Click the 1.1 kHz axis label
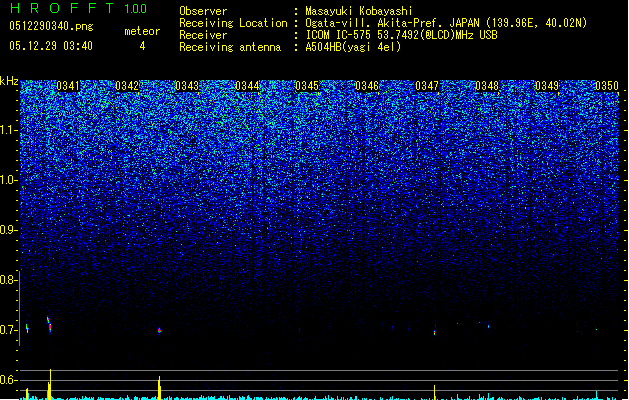This screenshot has height=400, width=629. (x=9, y=130)
